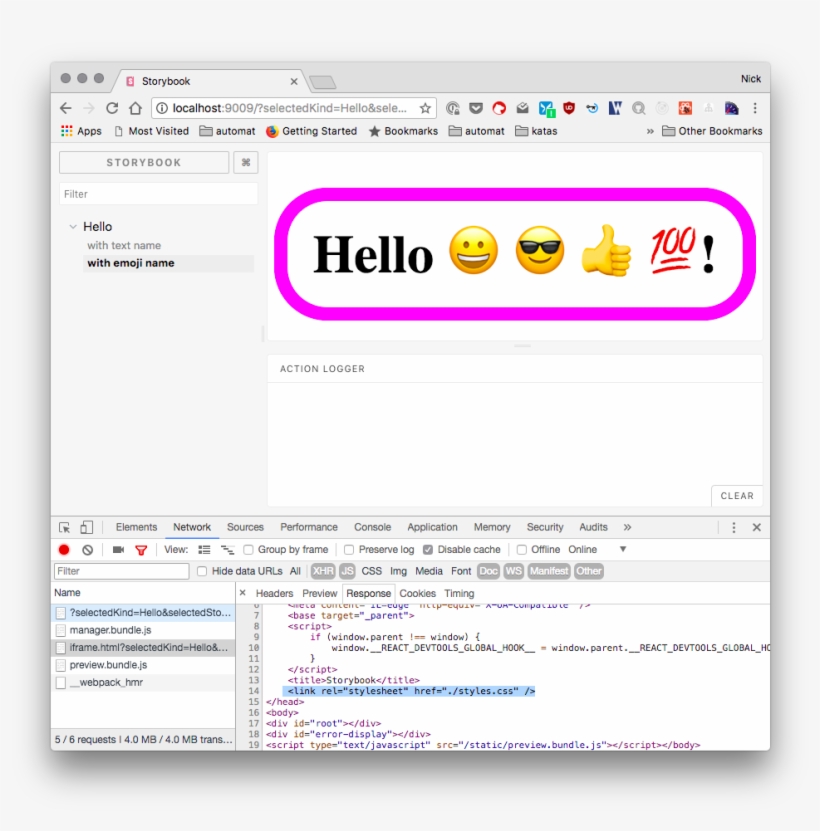Click the record network log button
This screenshot has width=820, height=831.
pos(64,550)
